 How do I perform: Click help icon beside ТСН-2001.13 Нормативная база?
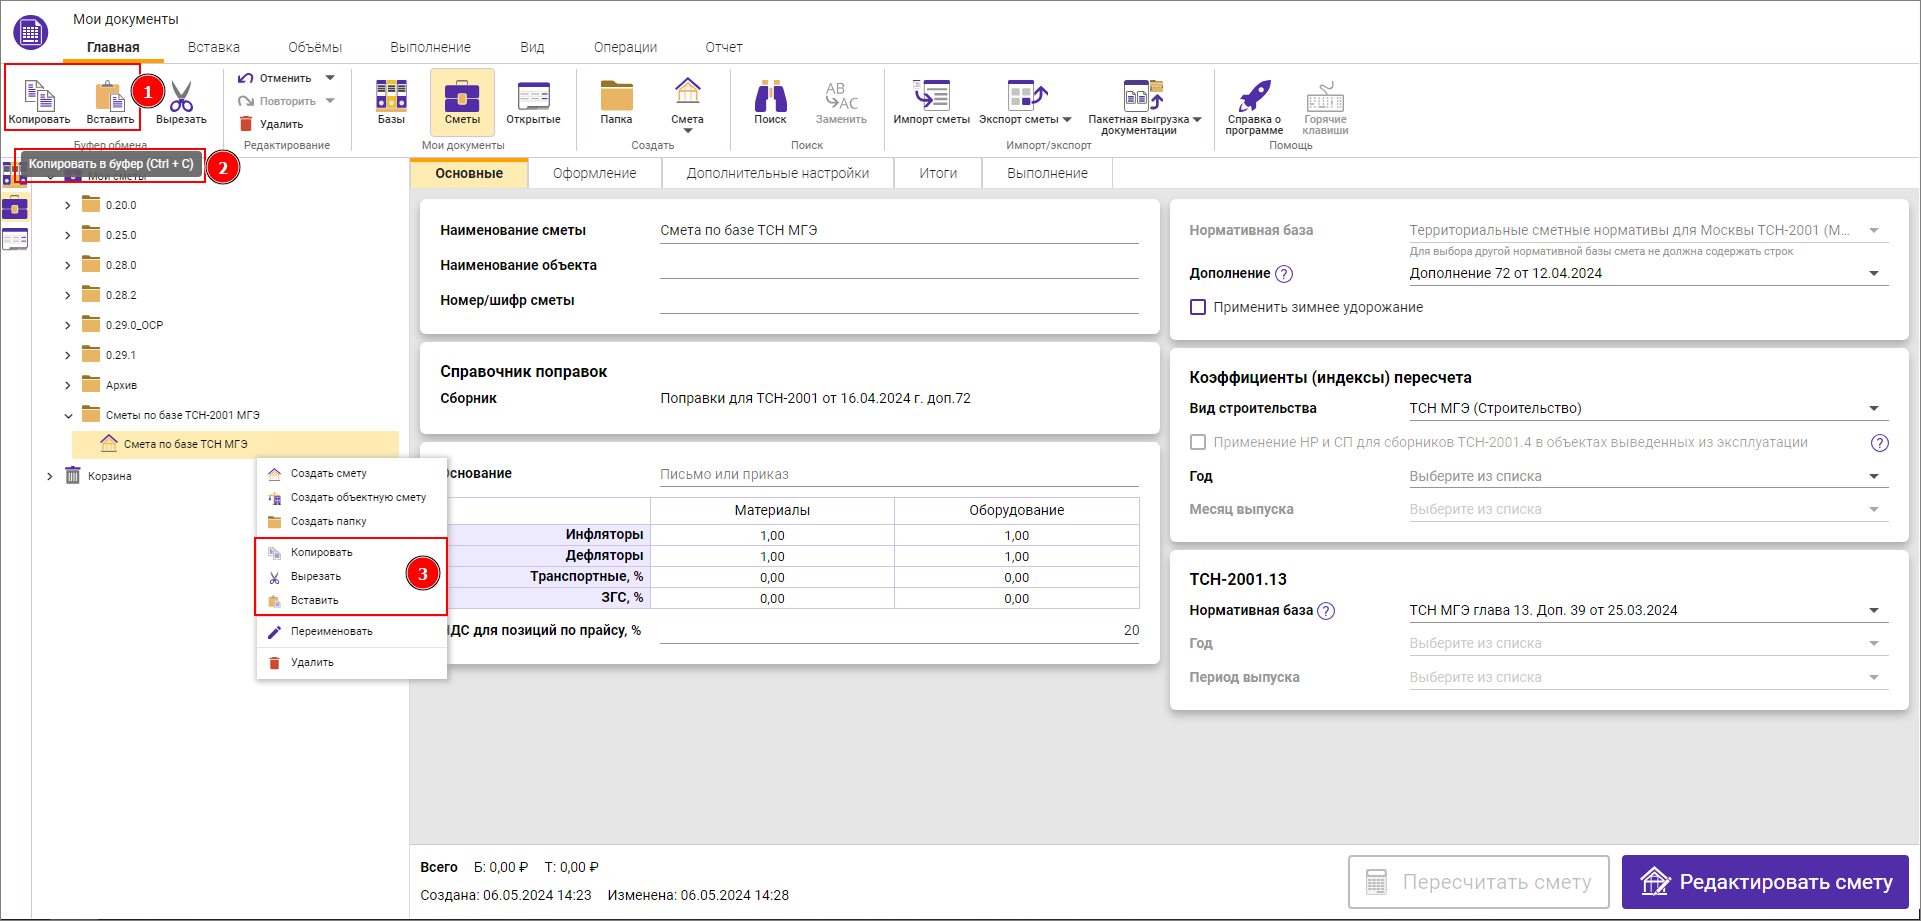click(1326, 611)
